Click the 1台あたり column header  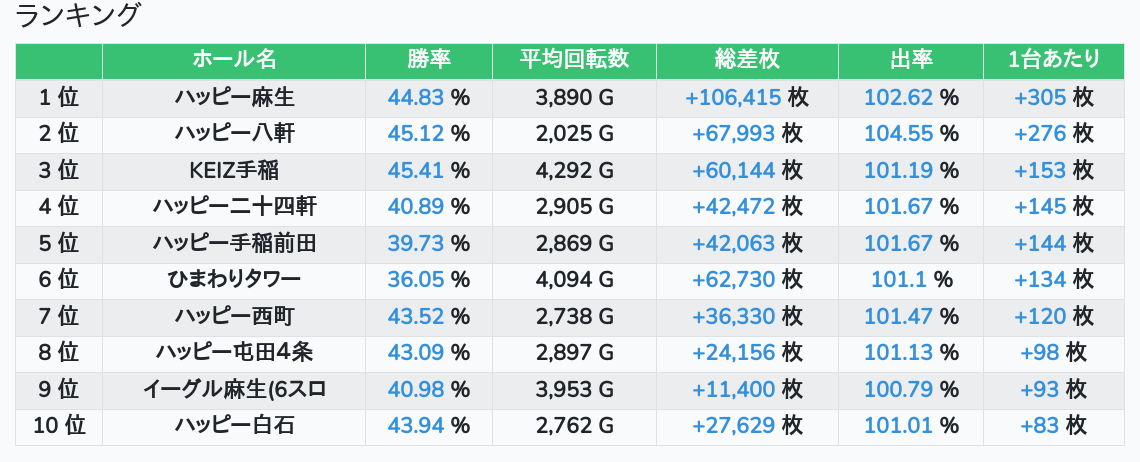point(1054,60)
